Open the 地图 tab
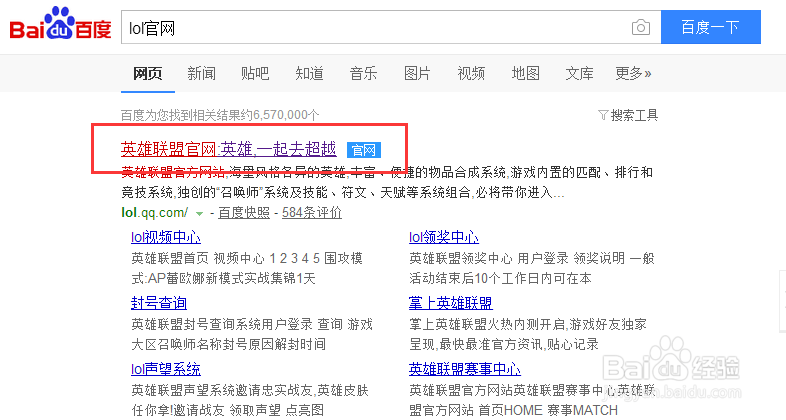 click(525, 74)
